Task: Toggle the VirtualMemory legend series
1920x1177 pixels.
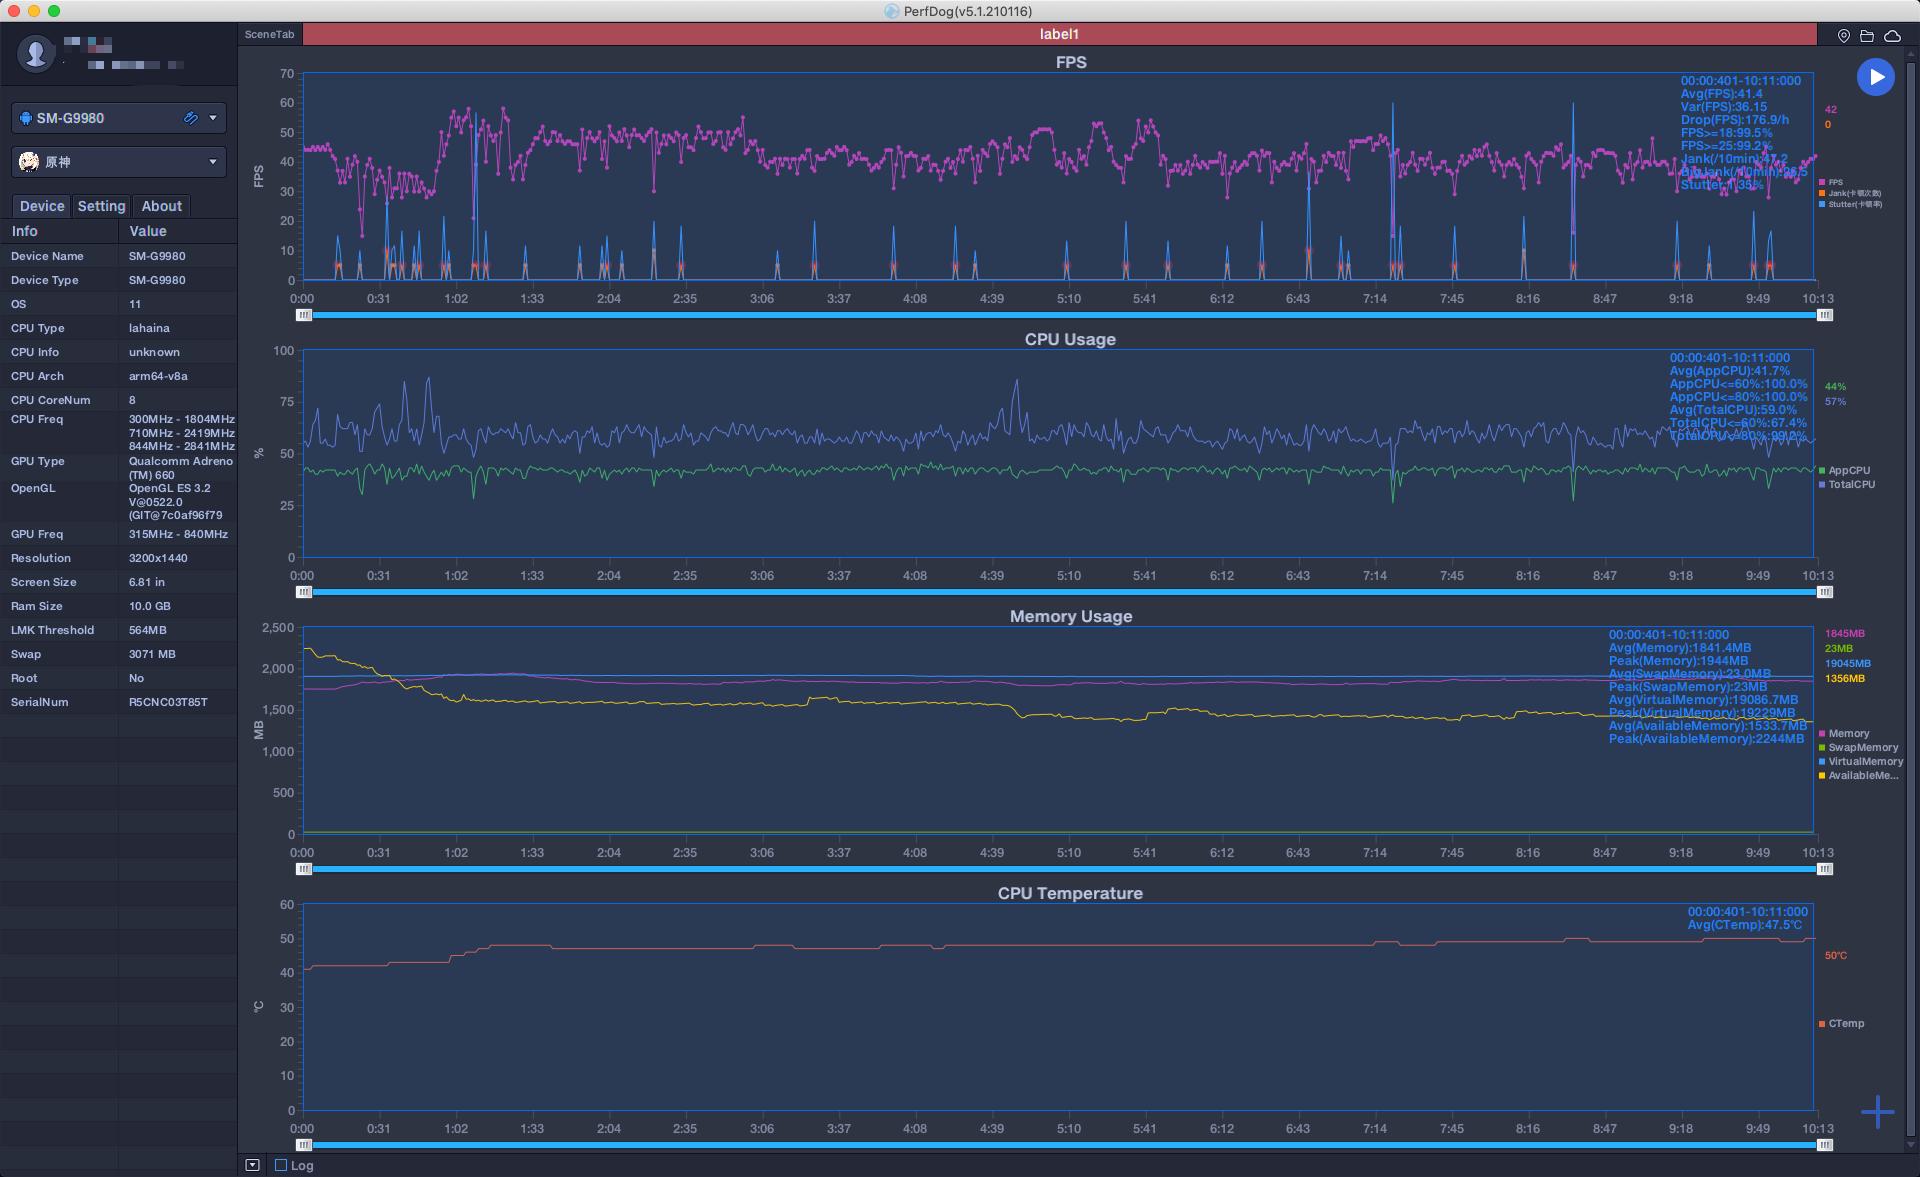Action: (1864, 762)
